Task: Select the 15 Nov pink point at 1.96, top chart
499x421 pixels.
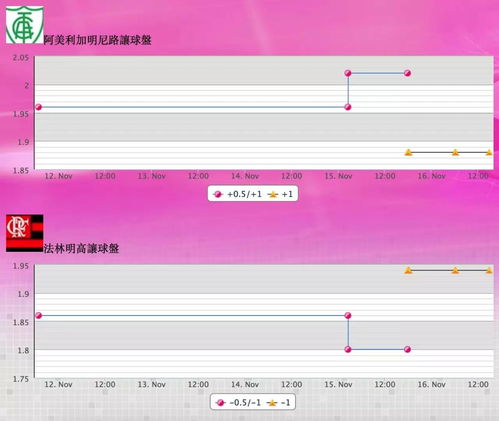Action: click(x=348, y=107)
